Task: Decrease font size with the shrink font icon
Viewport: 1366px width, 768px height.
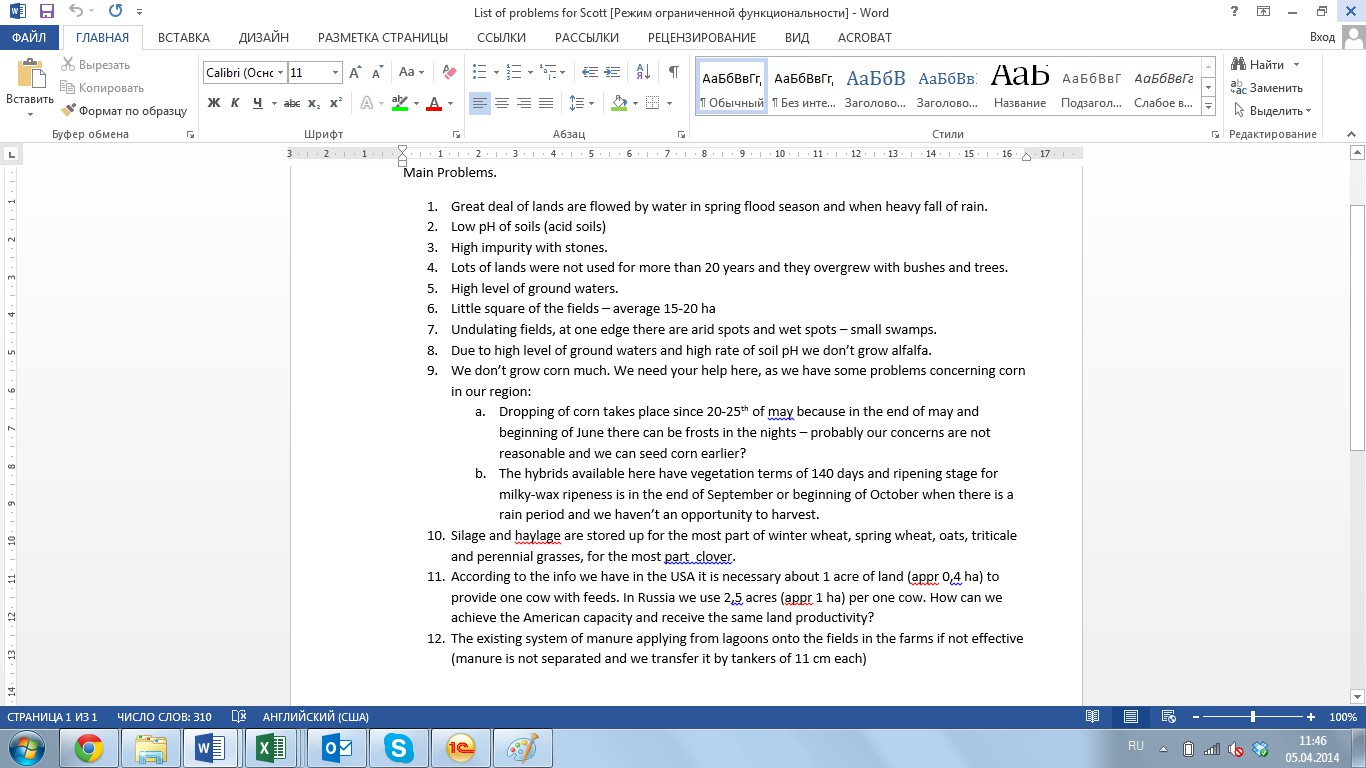Action: (377, 72)
